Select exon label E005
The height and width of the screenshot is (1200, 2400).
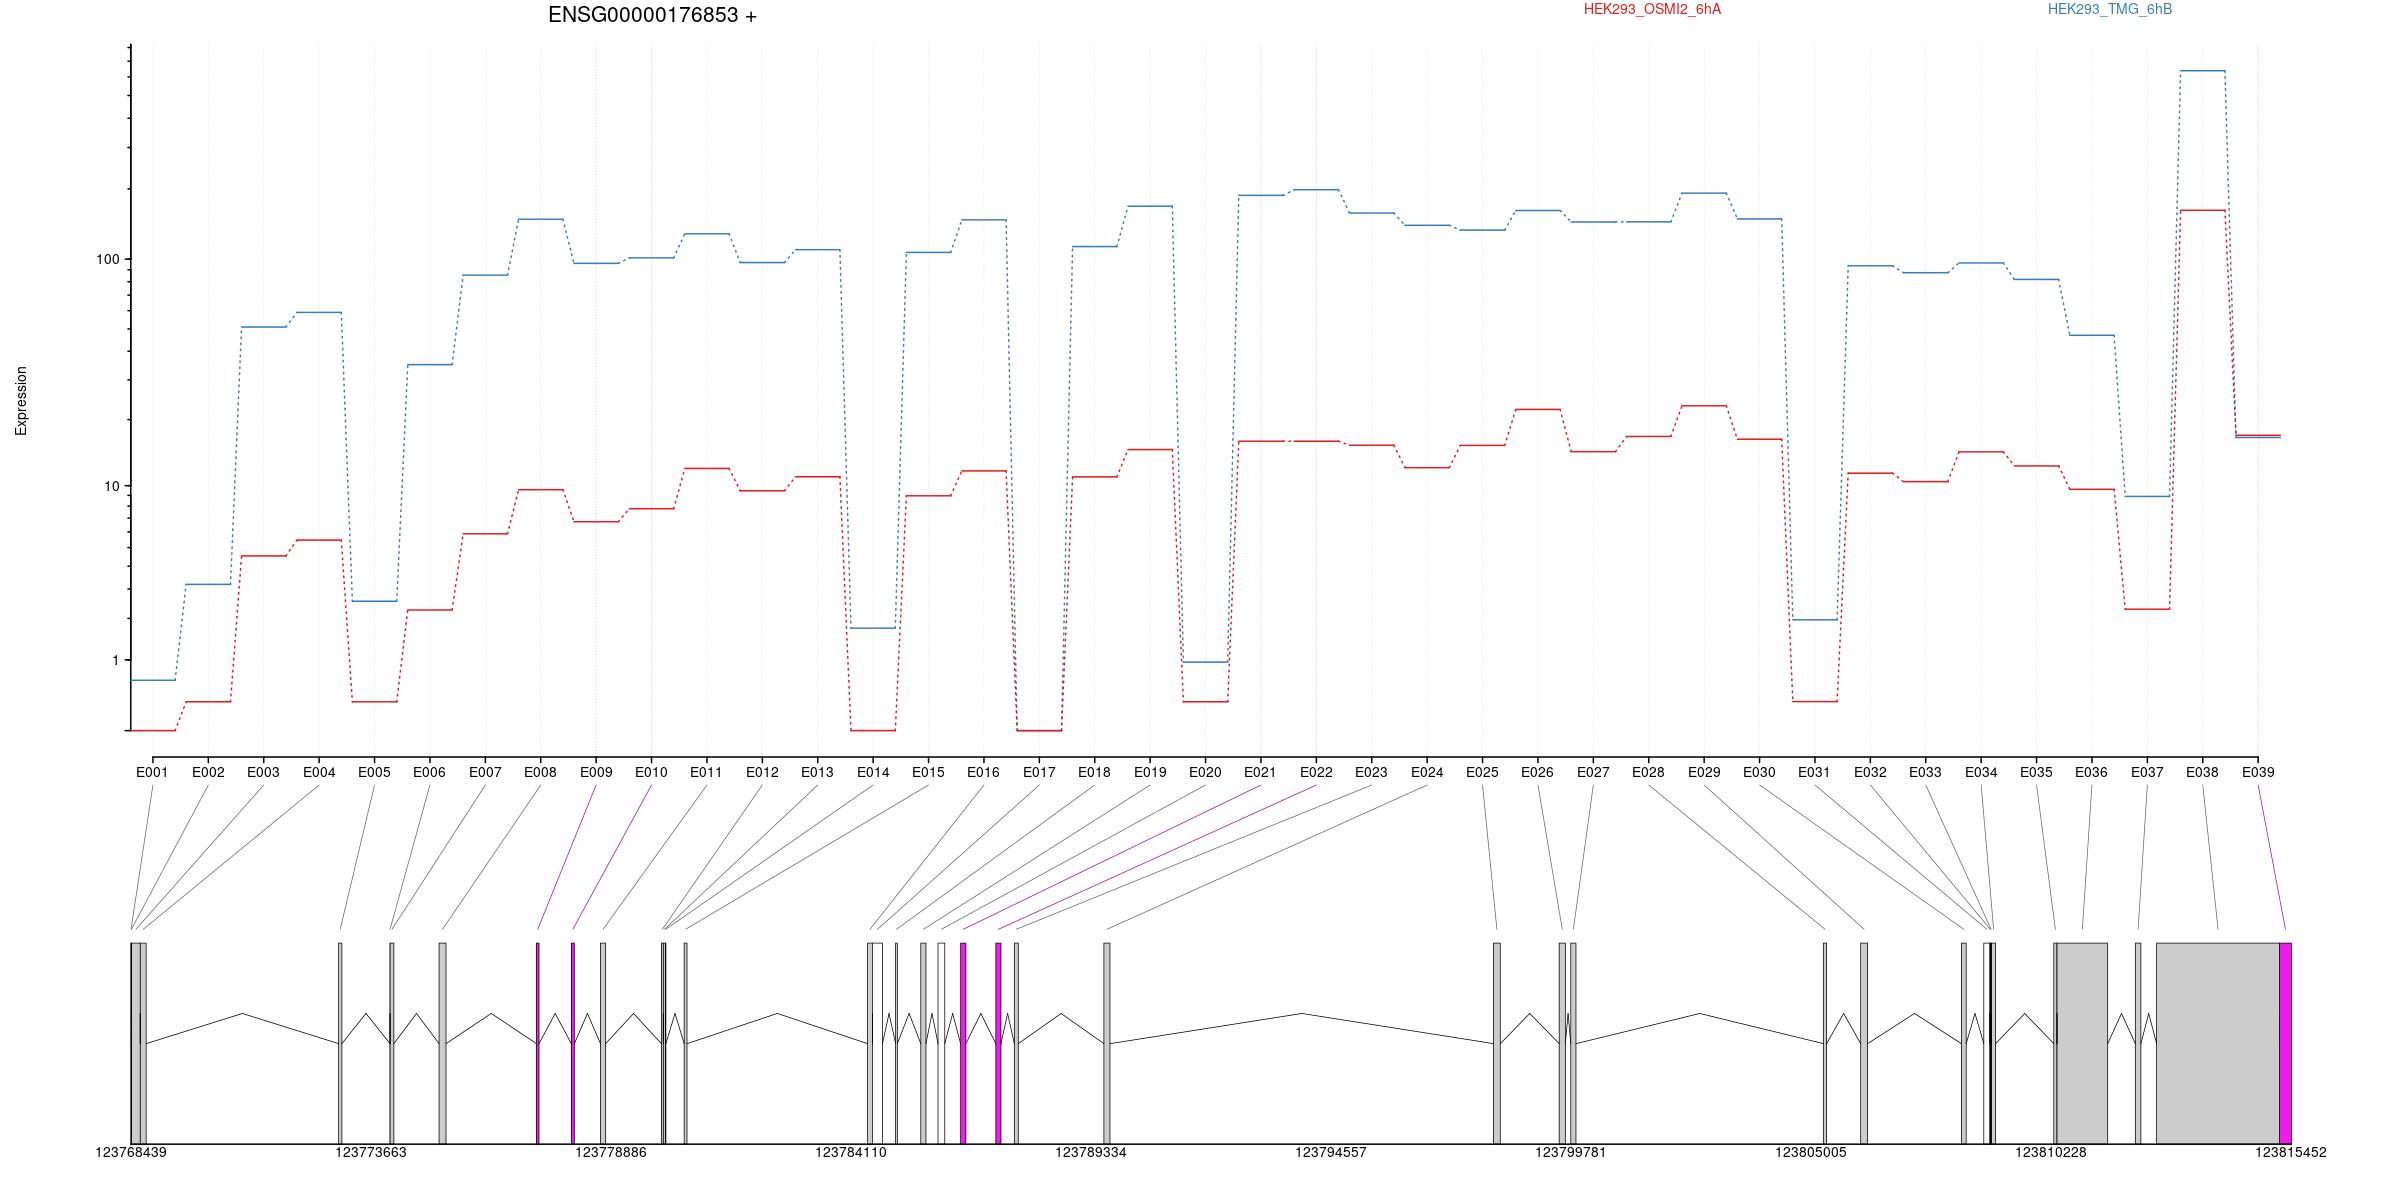[x=374, y=772]
